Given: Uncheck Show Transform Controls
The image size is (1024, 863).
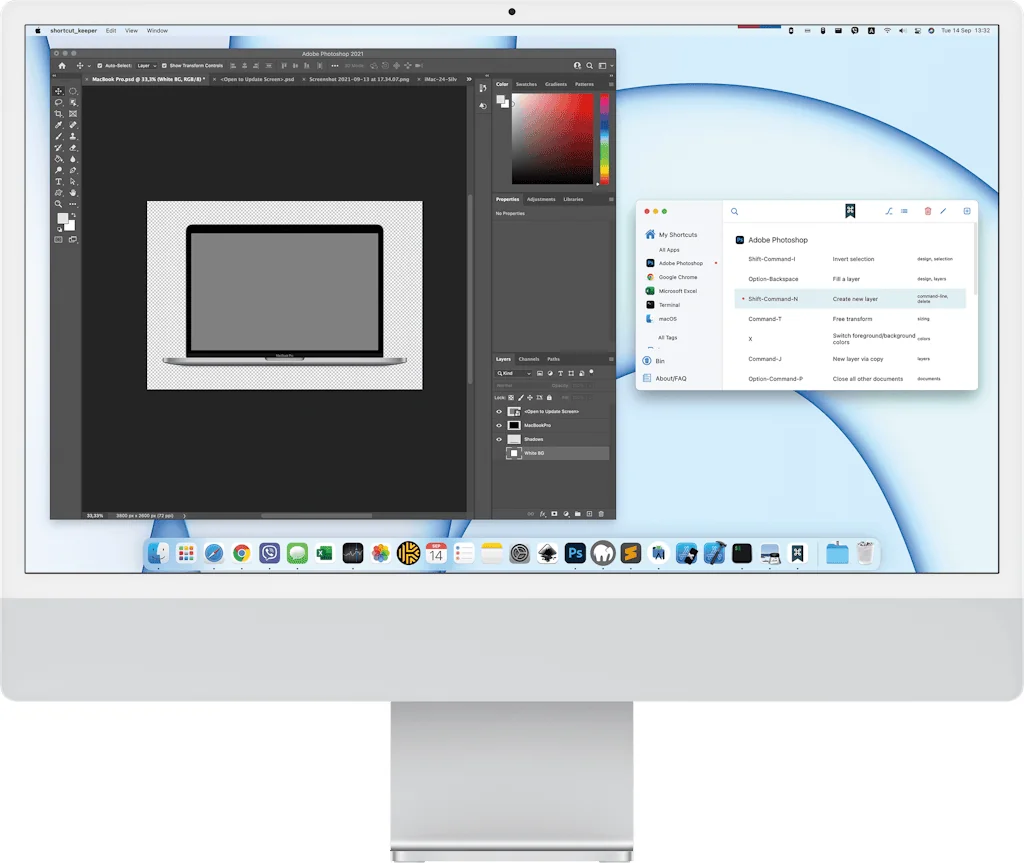Looking at the screenshot, I should (x=164, y=66).
